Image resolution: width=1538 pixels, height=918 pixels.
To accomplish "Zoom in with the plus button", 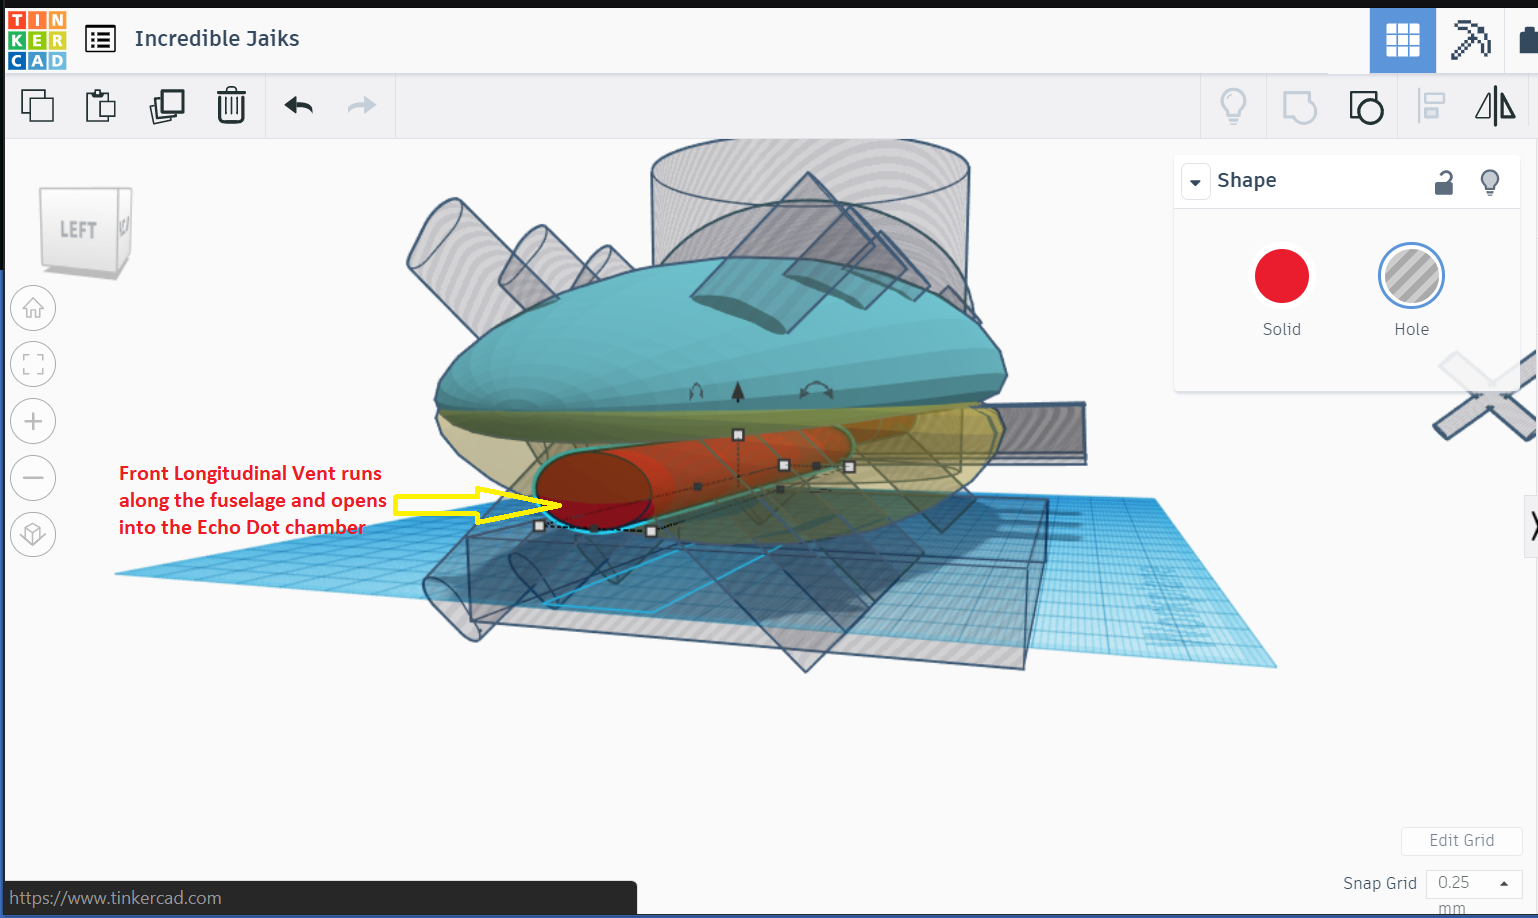I will (33, 421).
